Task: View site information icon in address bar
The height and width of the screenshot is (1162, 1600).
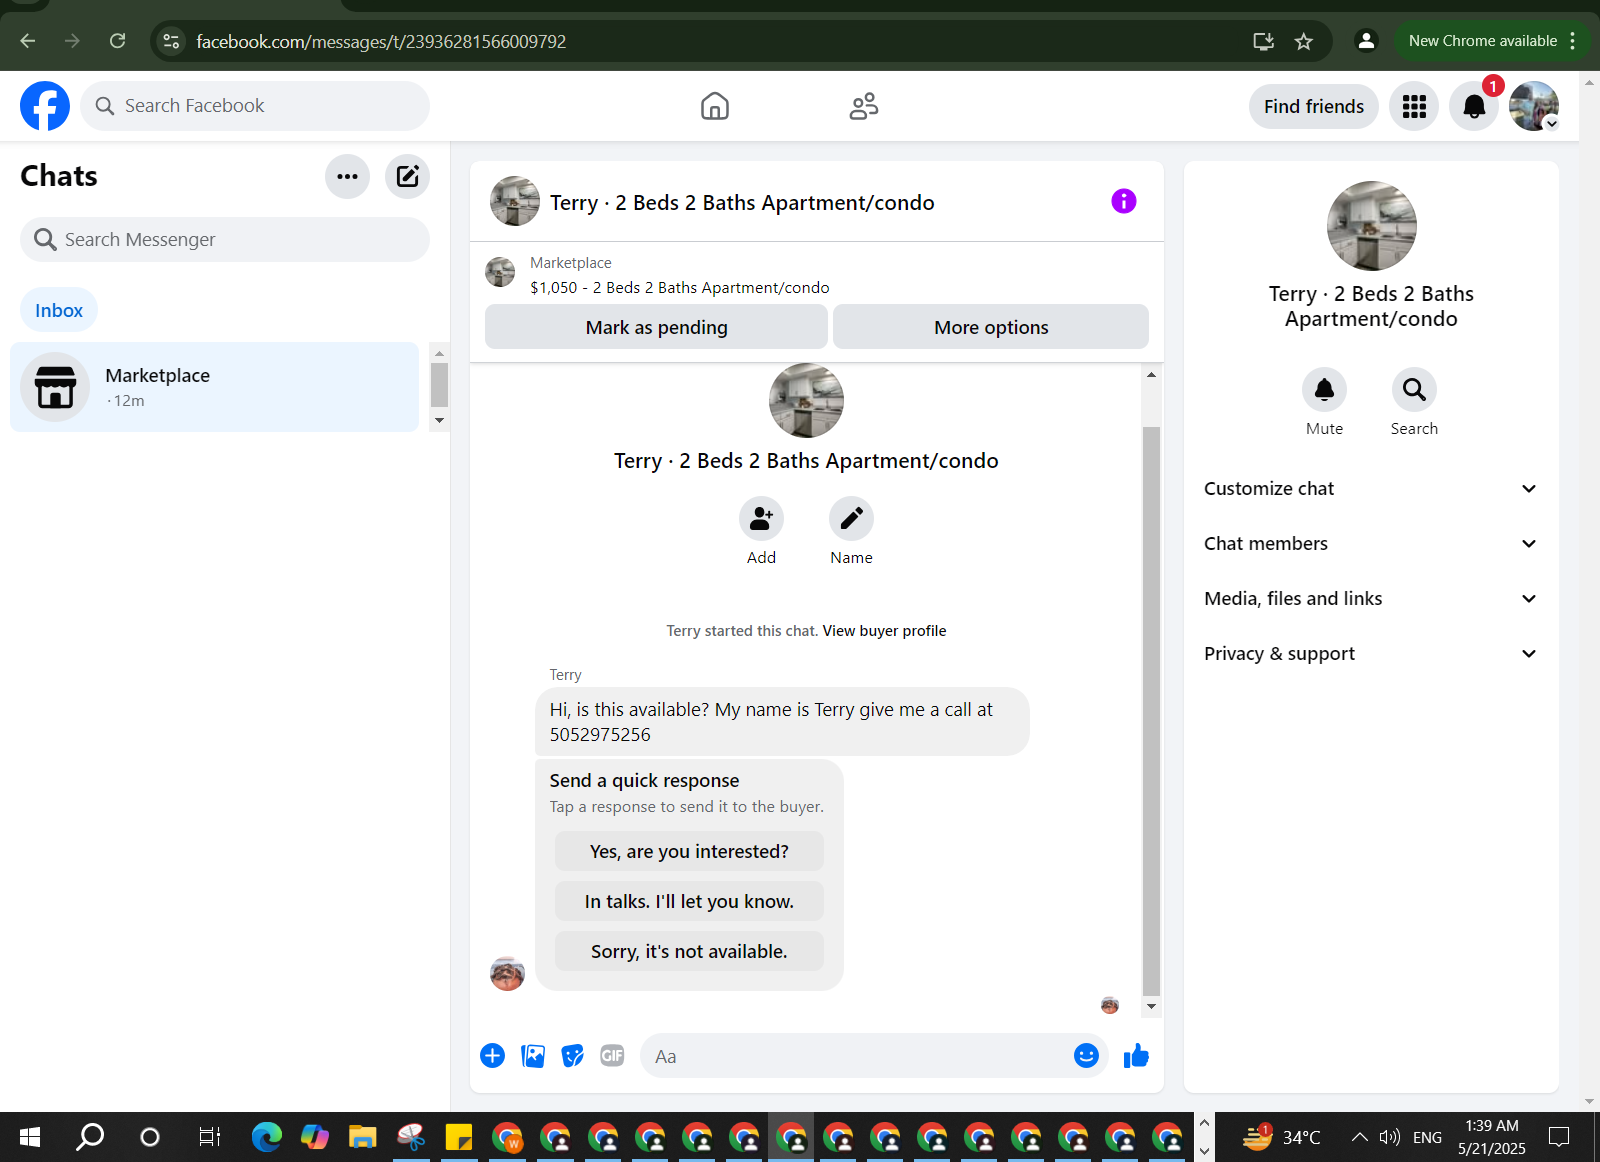Action: [x=171, y=41]
